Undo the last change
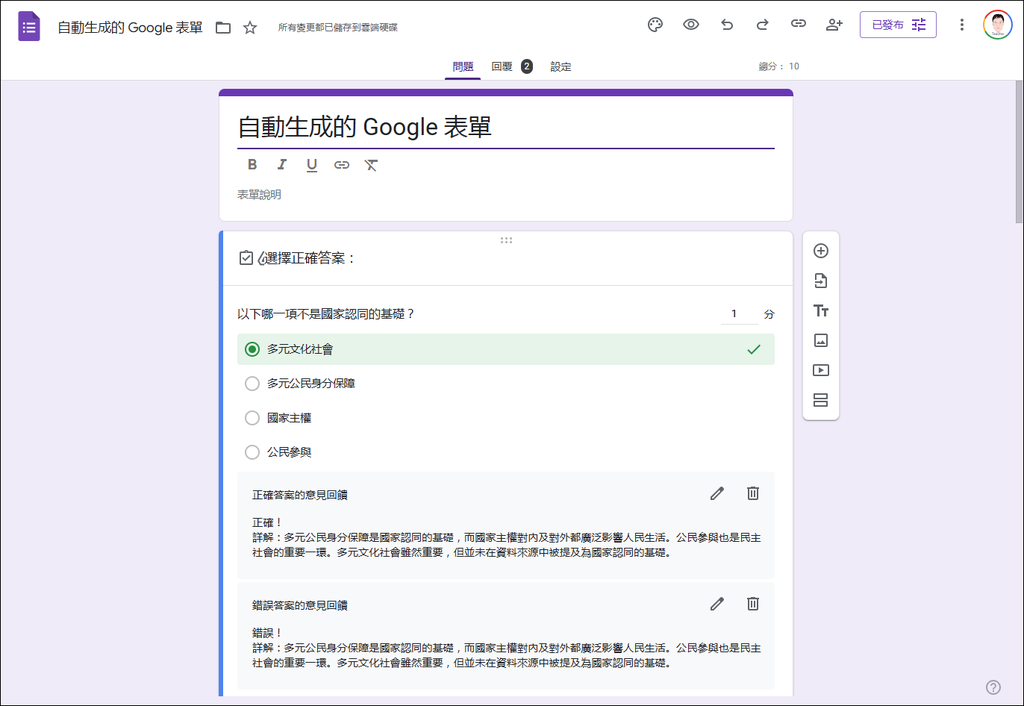Image resolution: width=1024 pixels, height=706 pixels. point(727,25)
